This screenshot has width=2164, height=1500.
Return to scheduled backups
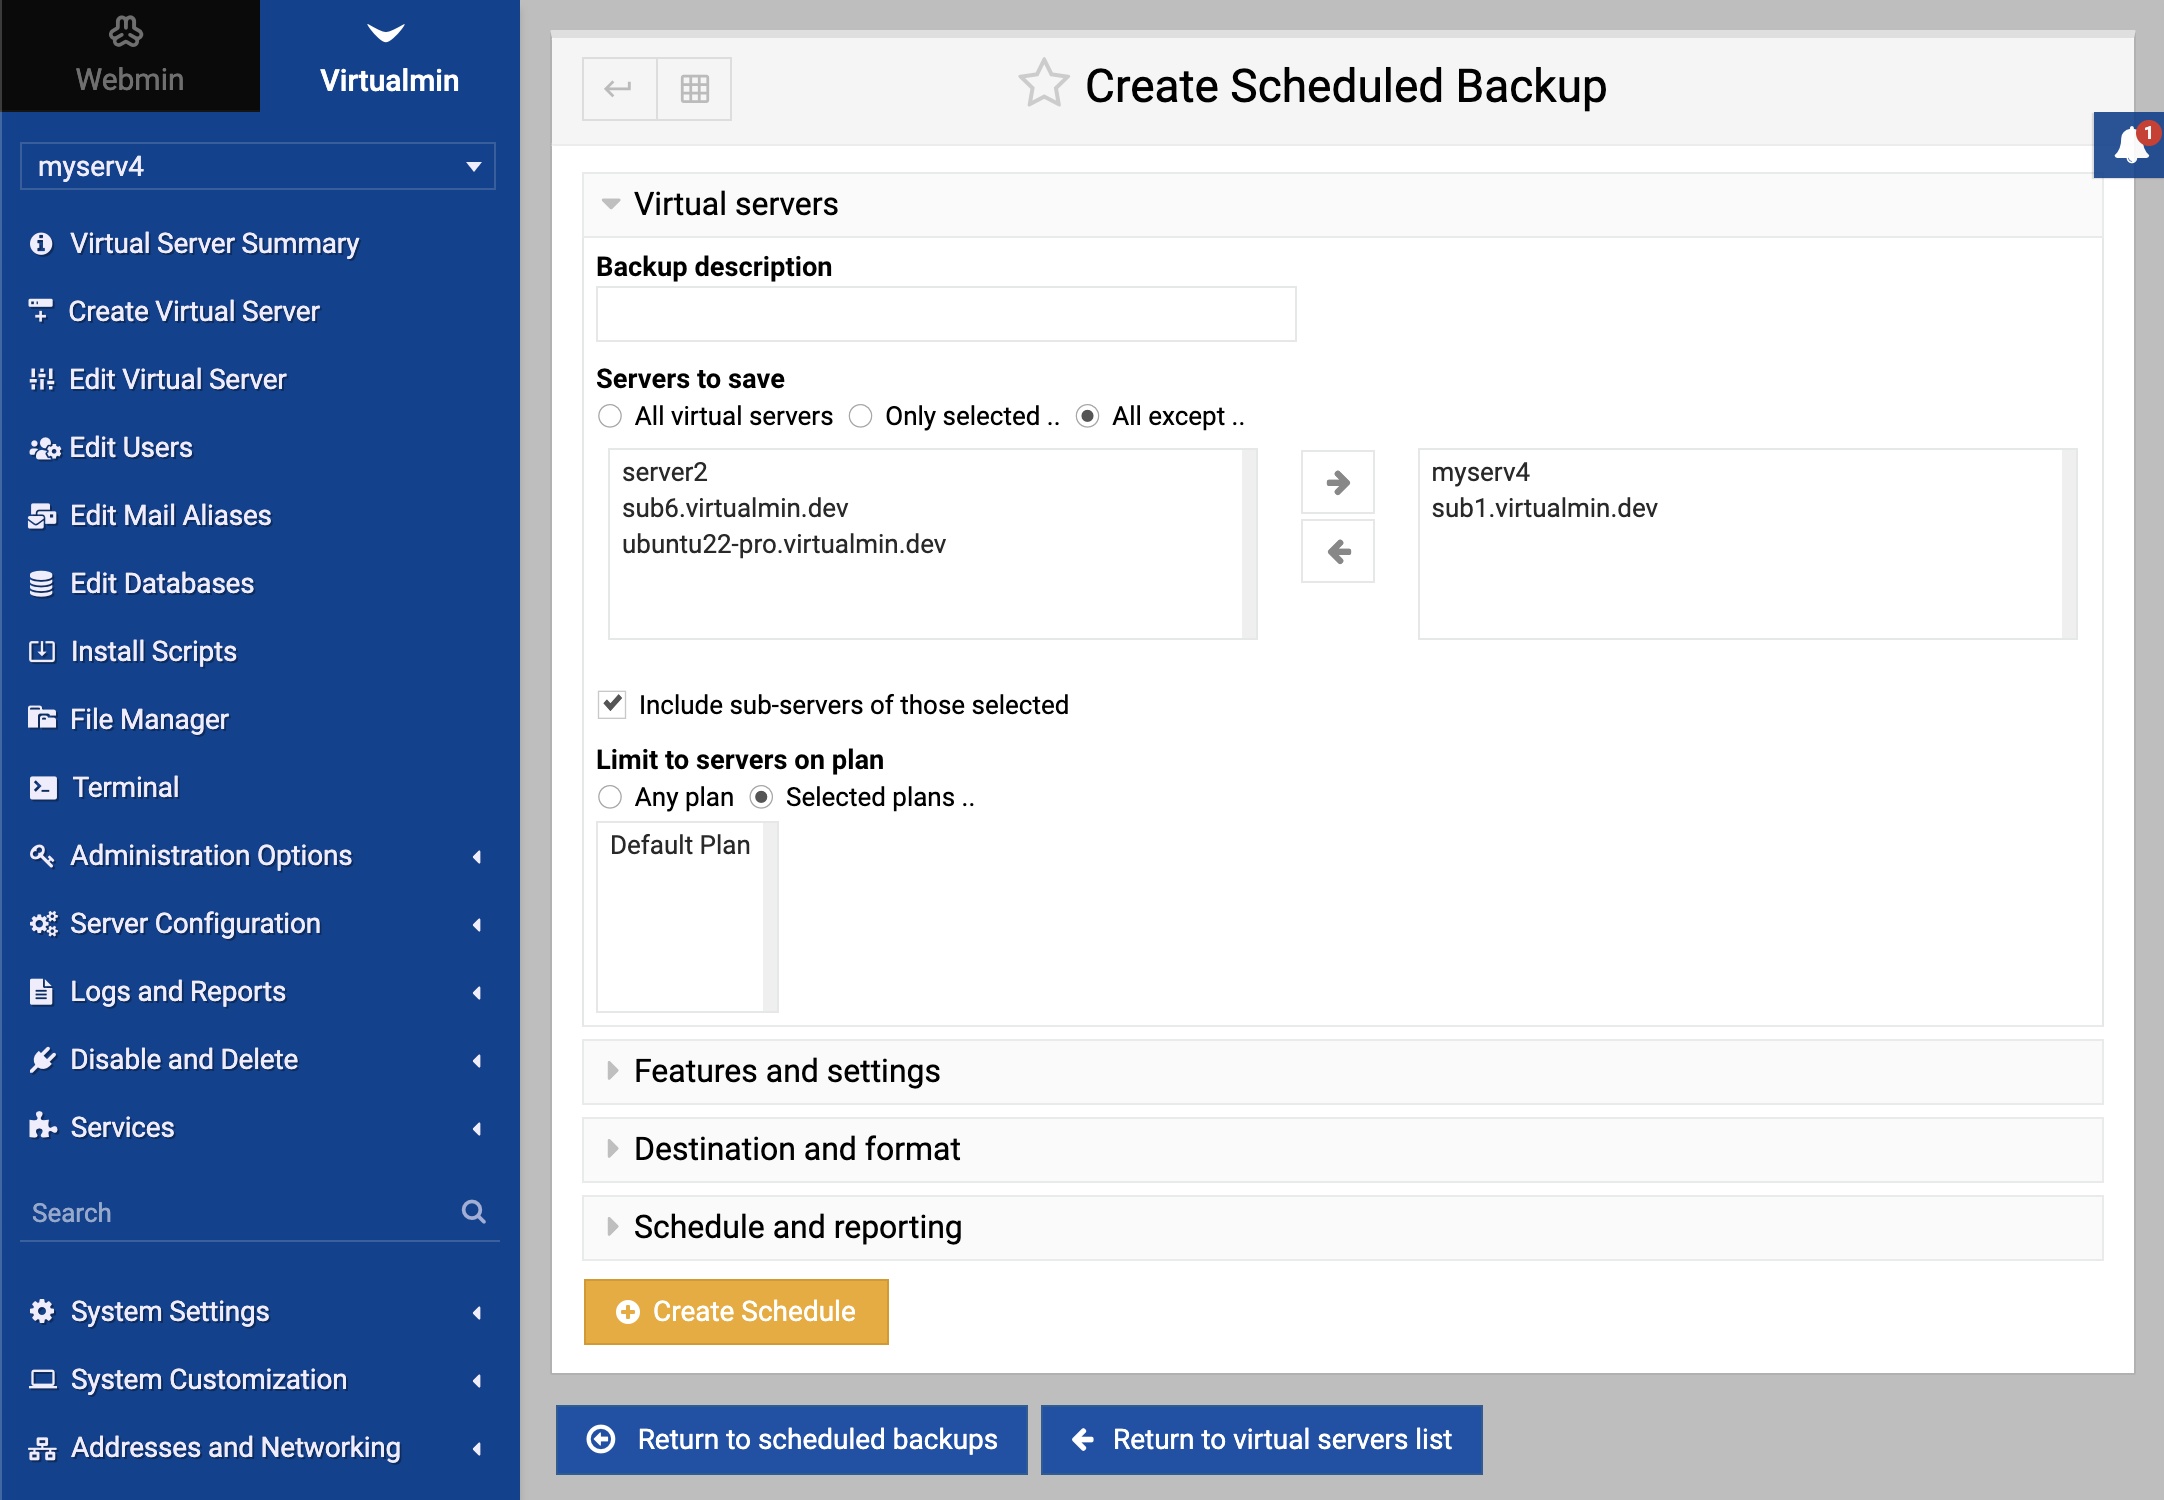[791, 1440]
